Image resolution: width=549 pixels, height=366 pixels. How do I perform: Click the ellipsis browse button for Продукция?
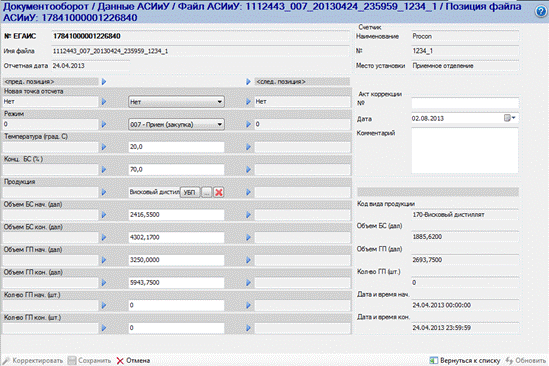coord(207,192)
